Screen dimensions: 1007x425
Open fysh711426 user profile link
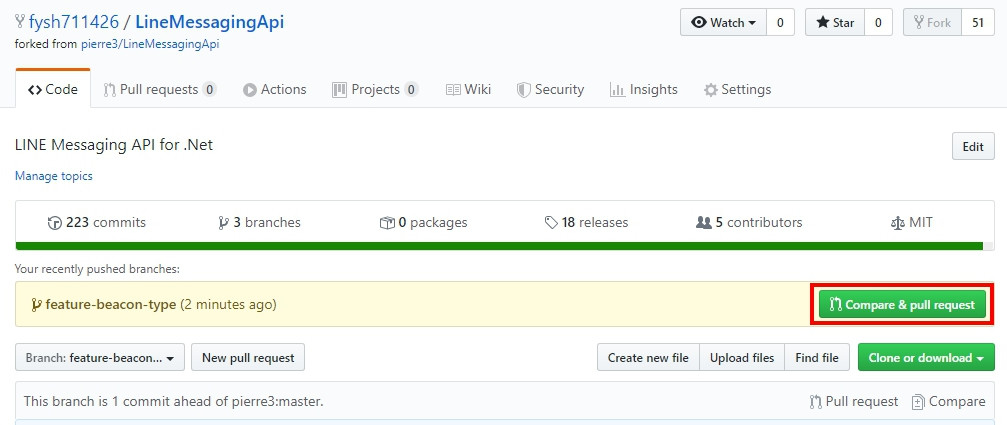pyautogui.click(x=74, y=22)
